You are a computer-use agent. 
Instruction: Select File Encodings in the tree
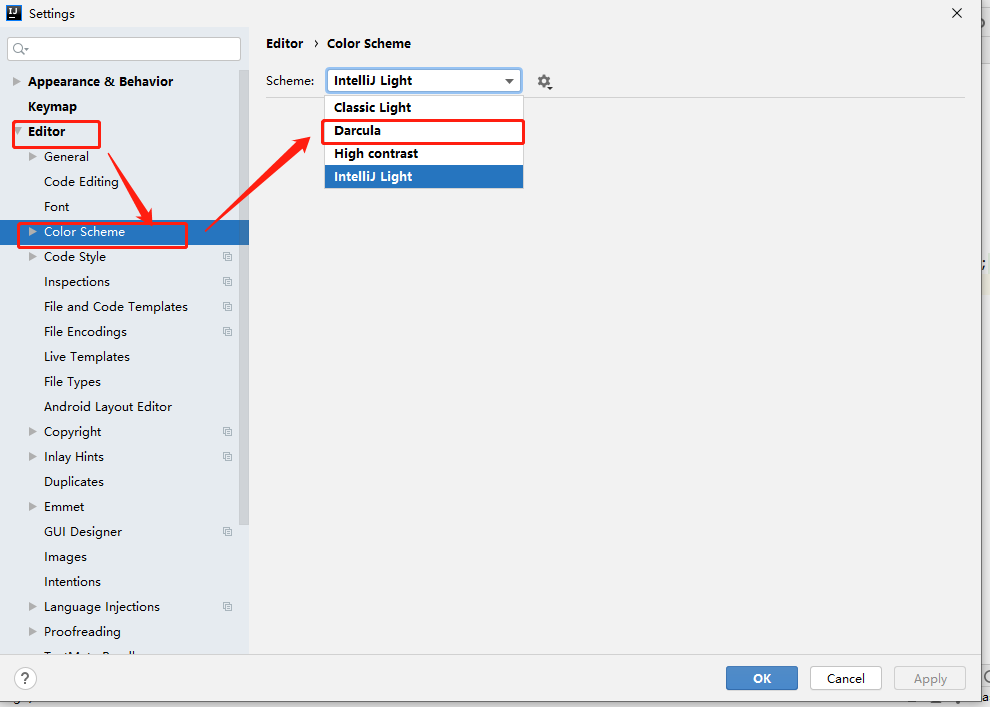tap(85, 331)
